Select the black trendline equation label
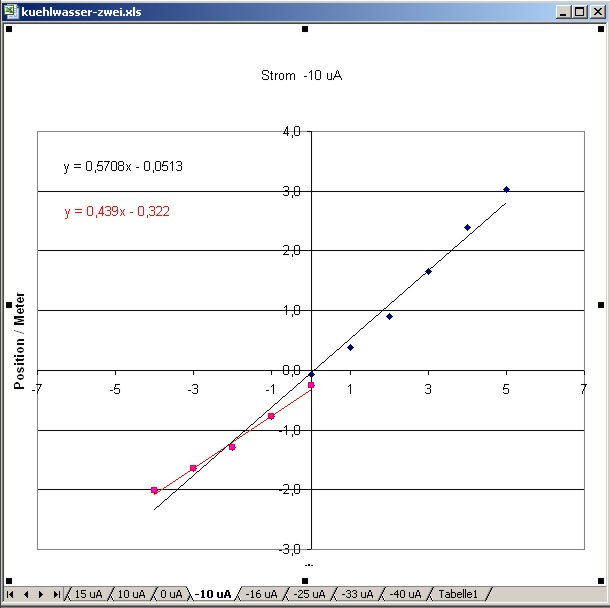Viewport: 610px width, 608px height. pyautogui.click(x=122, y=167)
